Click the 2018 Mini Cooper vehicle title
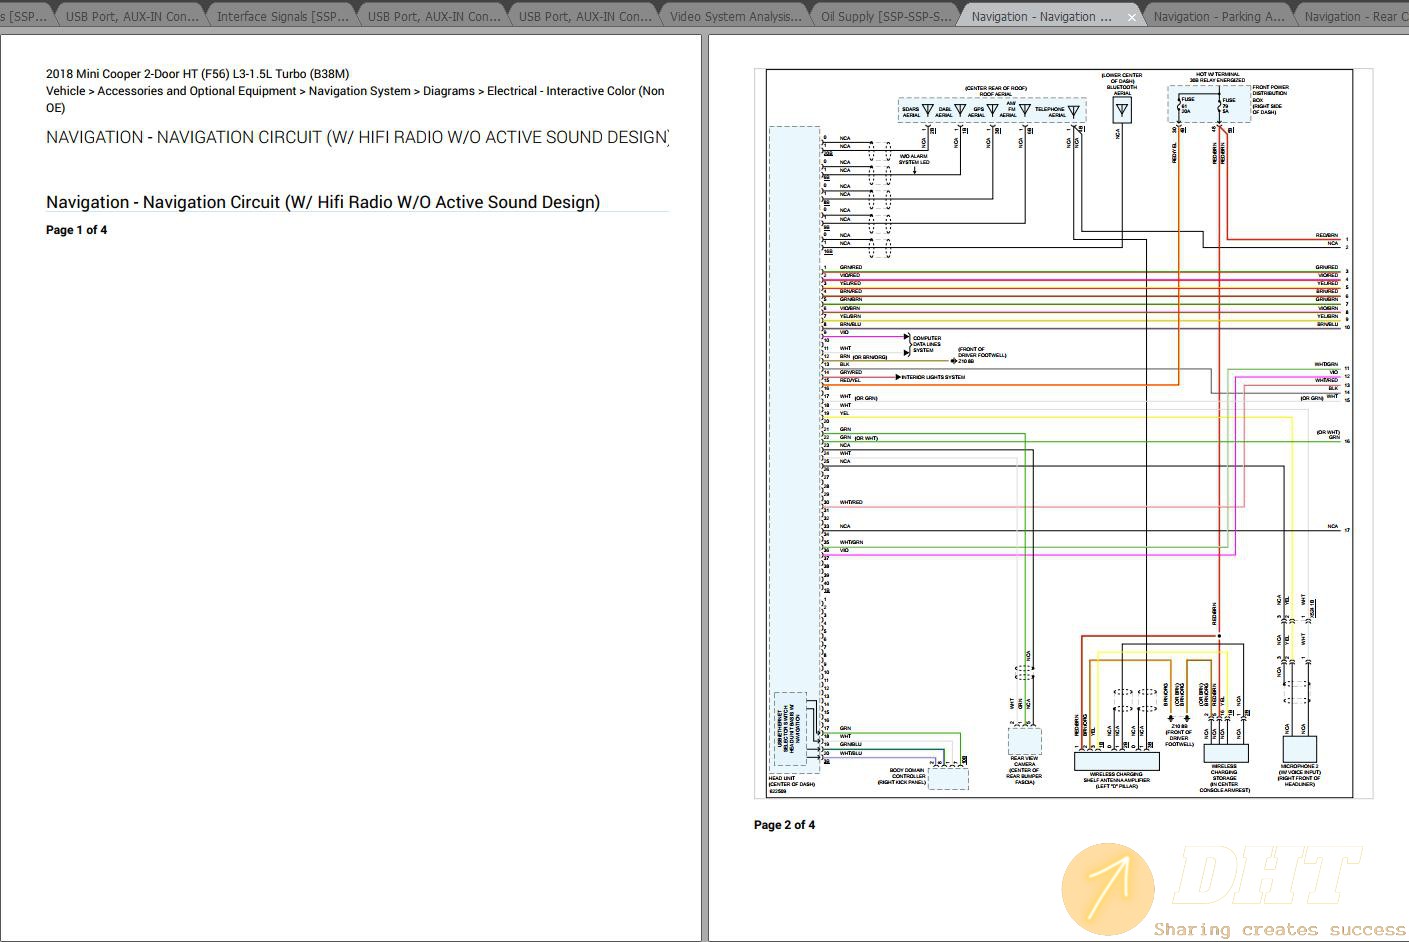 [198, 74]
